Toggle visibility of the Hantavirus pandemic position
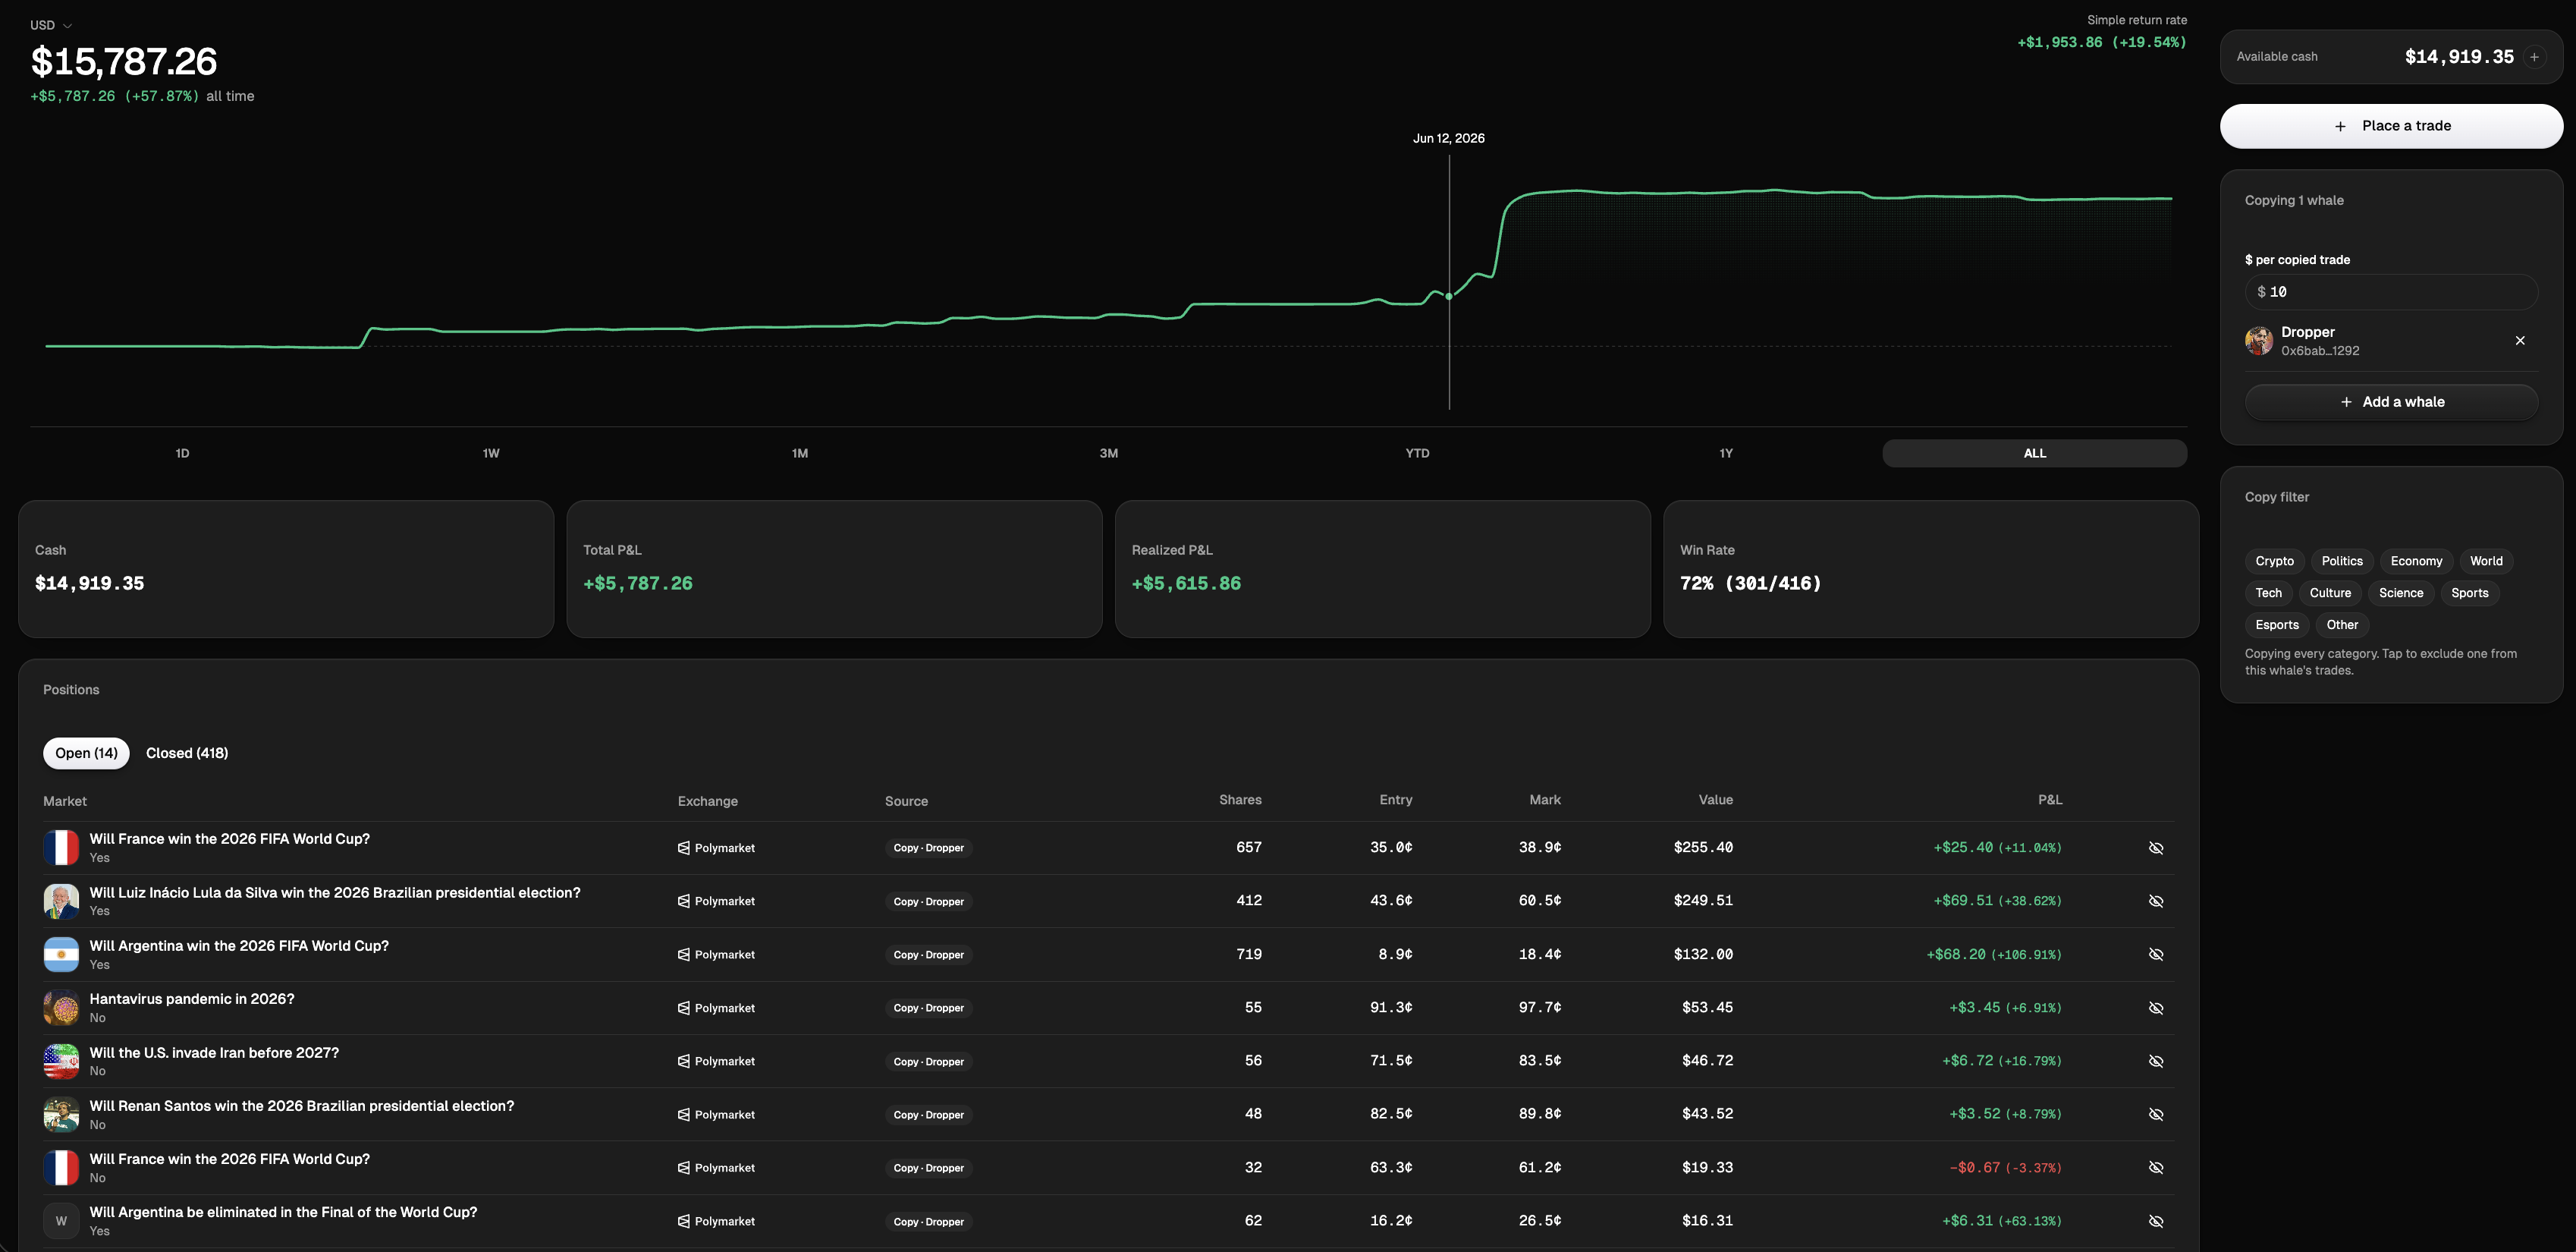Screen dimensions: 2576x1252 (2156, 1007)
